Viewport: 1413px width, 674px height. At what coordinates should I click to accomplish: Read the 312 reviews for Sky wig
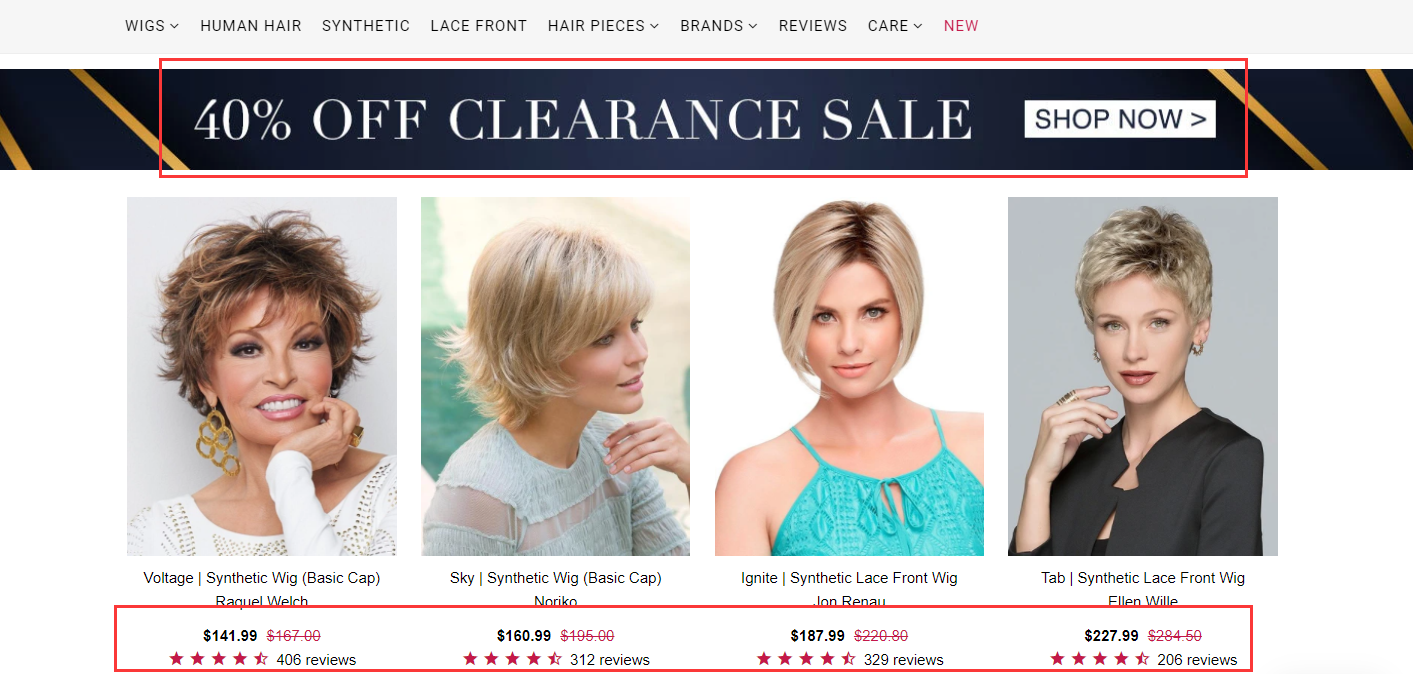[610, 660]
